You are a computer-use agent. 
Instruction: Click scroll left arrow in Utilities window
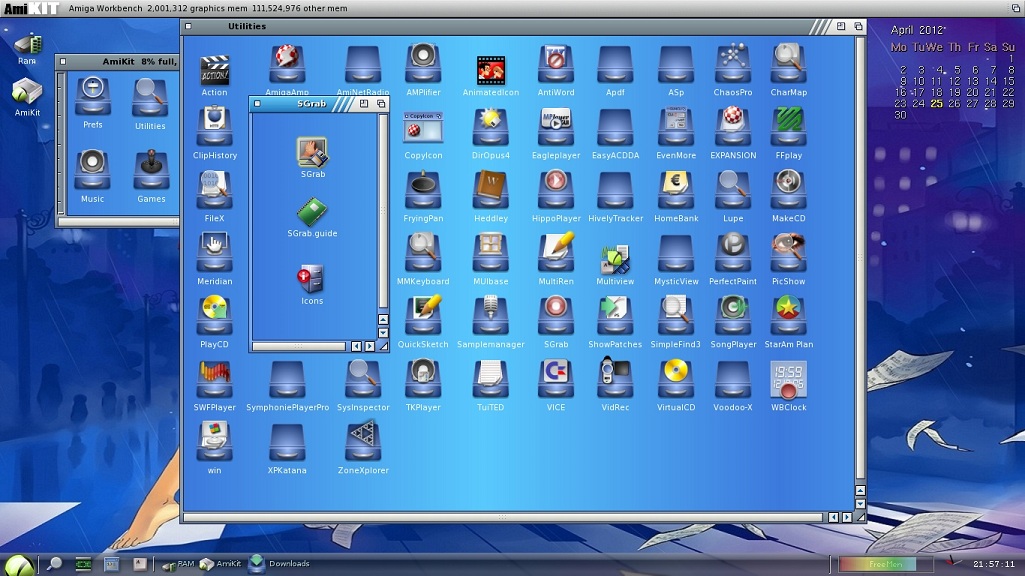(833, 517)
